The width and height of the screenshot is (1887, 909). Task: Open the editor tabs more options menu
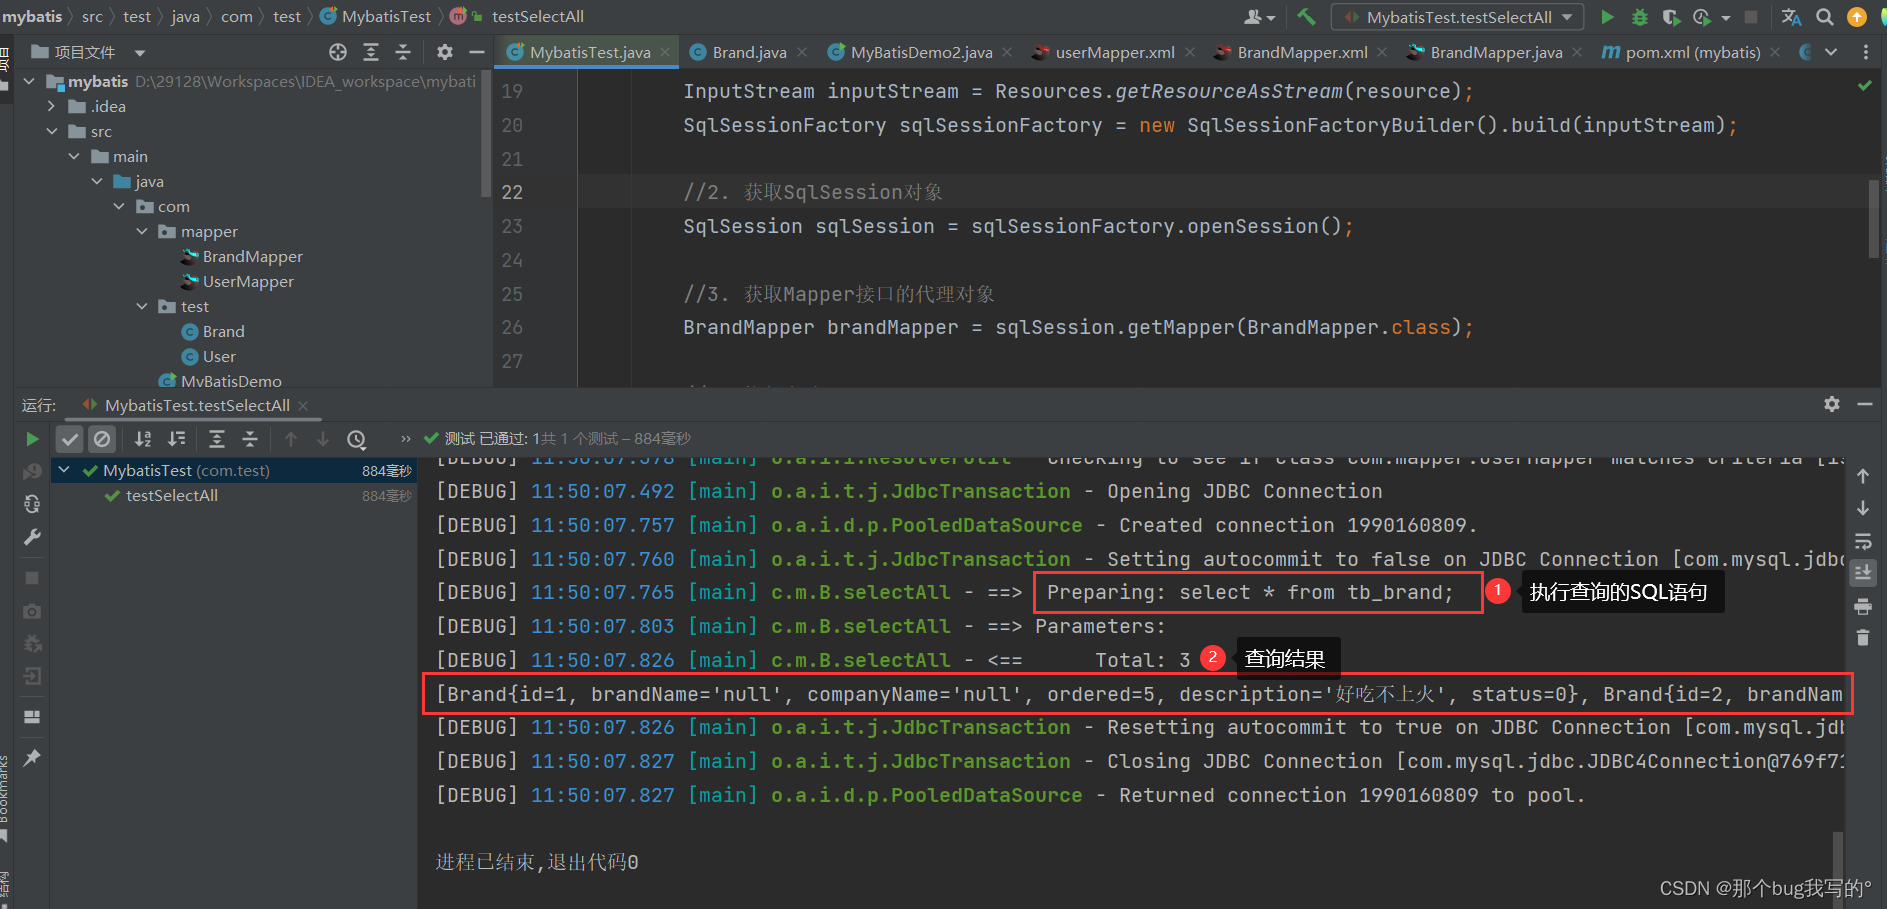[1865, 52]
